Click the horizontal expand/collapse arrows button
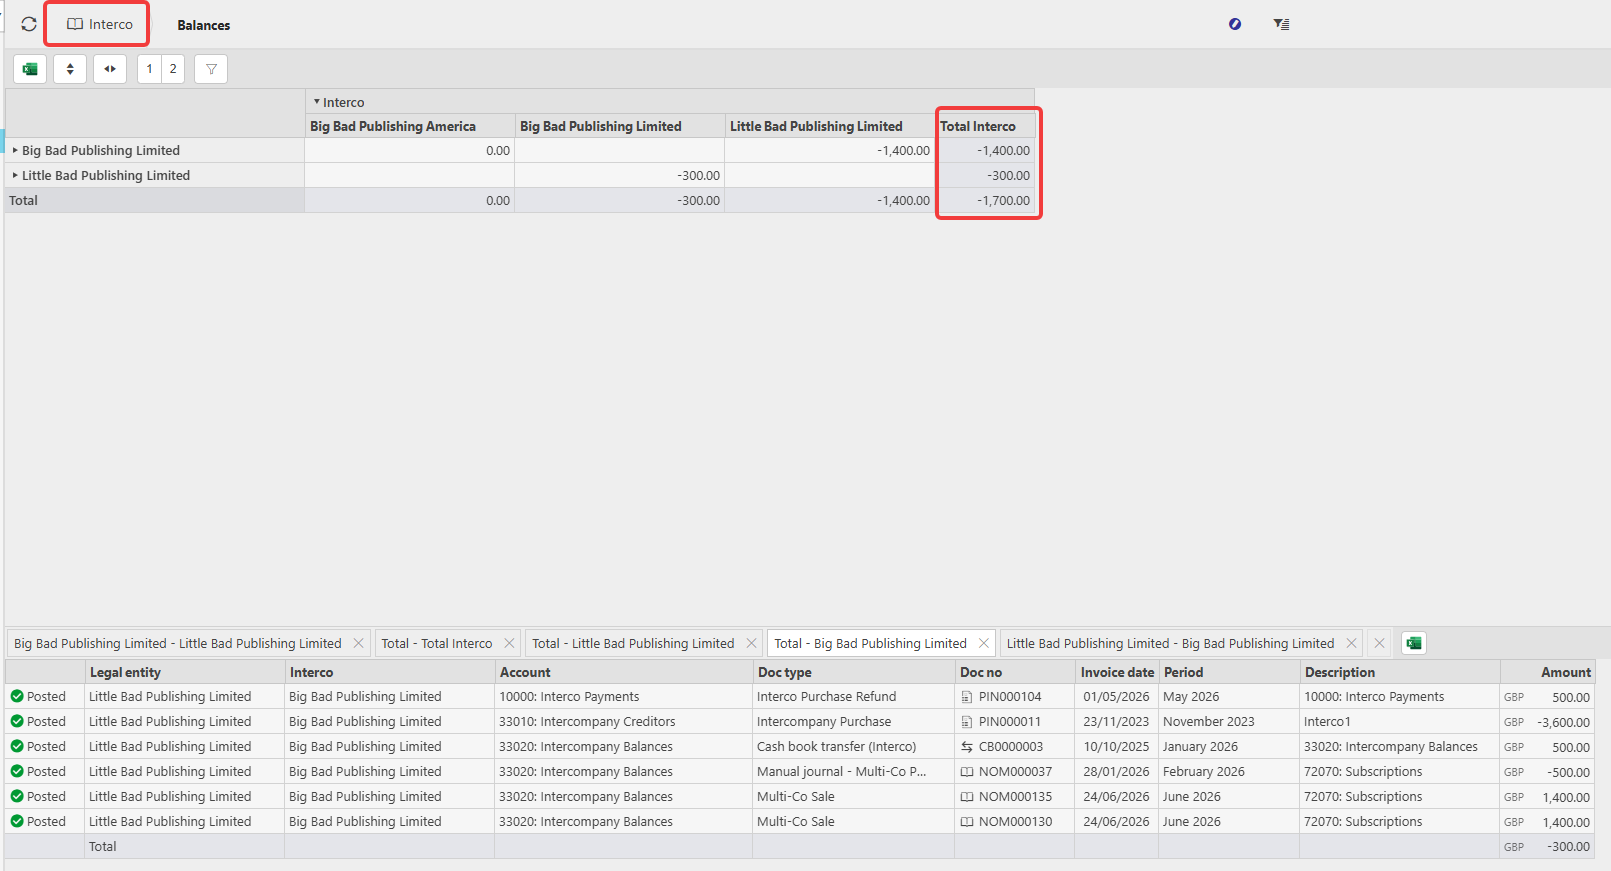This screenshot has width=1611, height=871. [x=110, y=69]
